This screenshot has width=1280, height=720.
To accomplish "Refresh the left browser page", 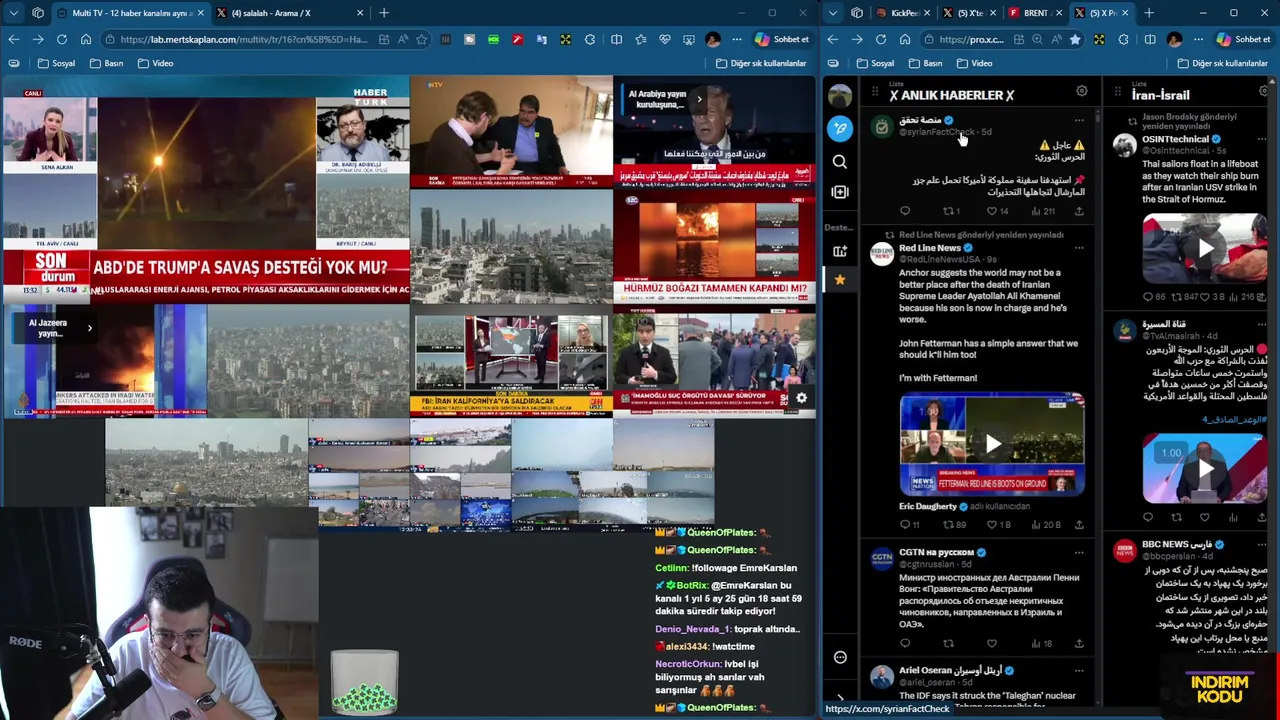I will pyautogui.click(x=62, y=39).
